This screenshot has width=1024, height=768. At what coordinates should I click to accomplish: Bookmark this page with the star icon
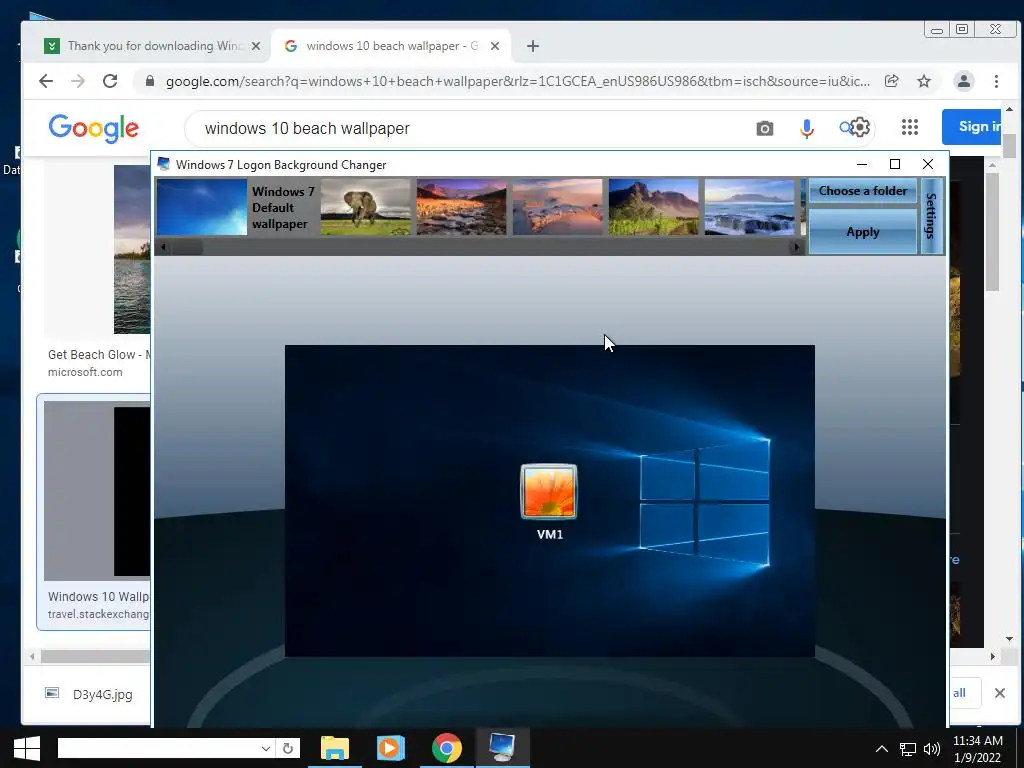[923, 81]
